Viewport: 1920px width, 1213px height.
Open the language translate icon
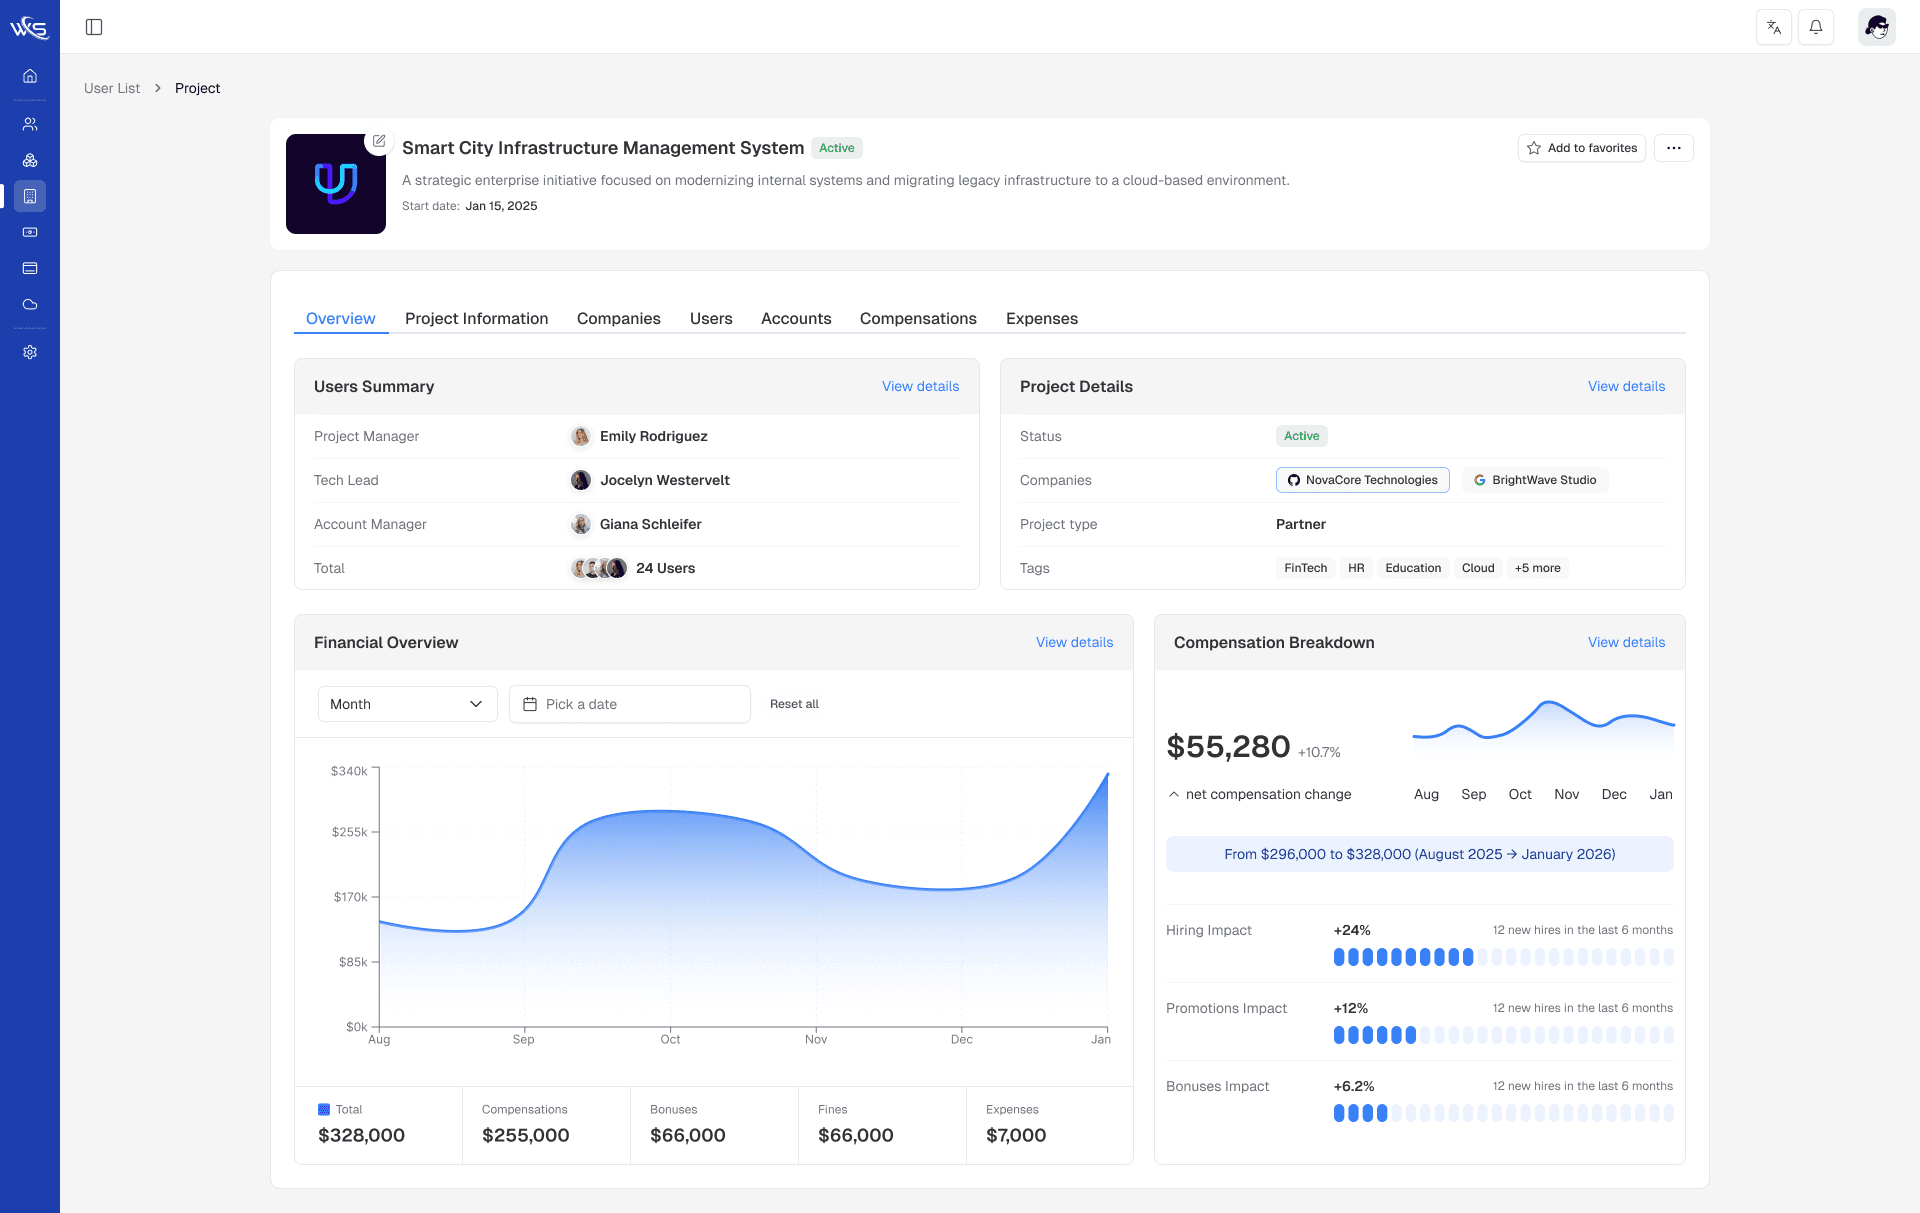point(1773,27)
